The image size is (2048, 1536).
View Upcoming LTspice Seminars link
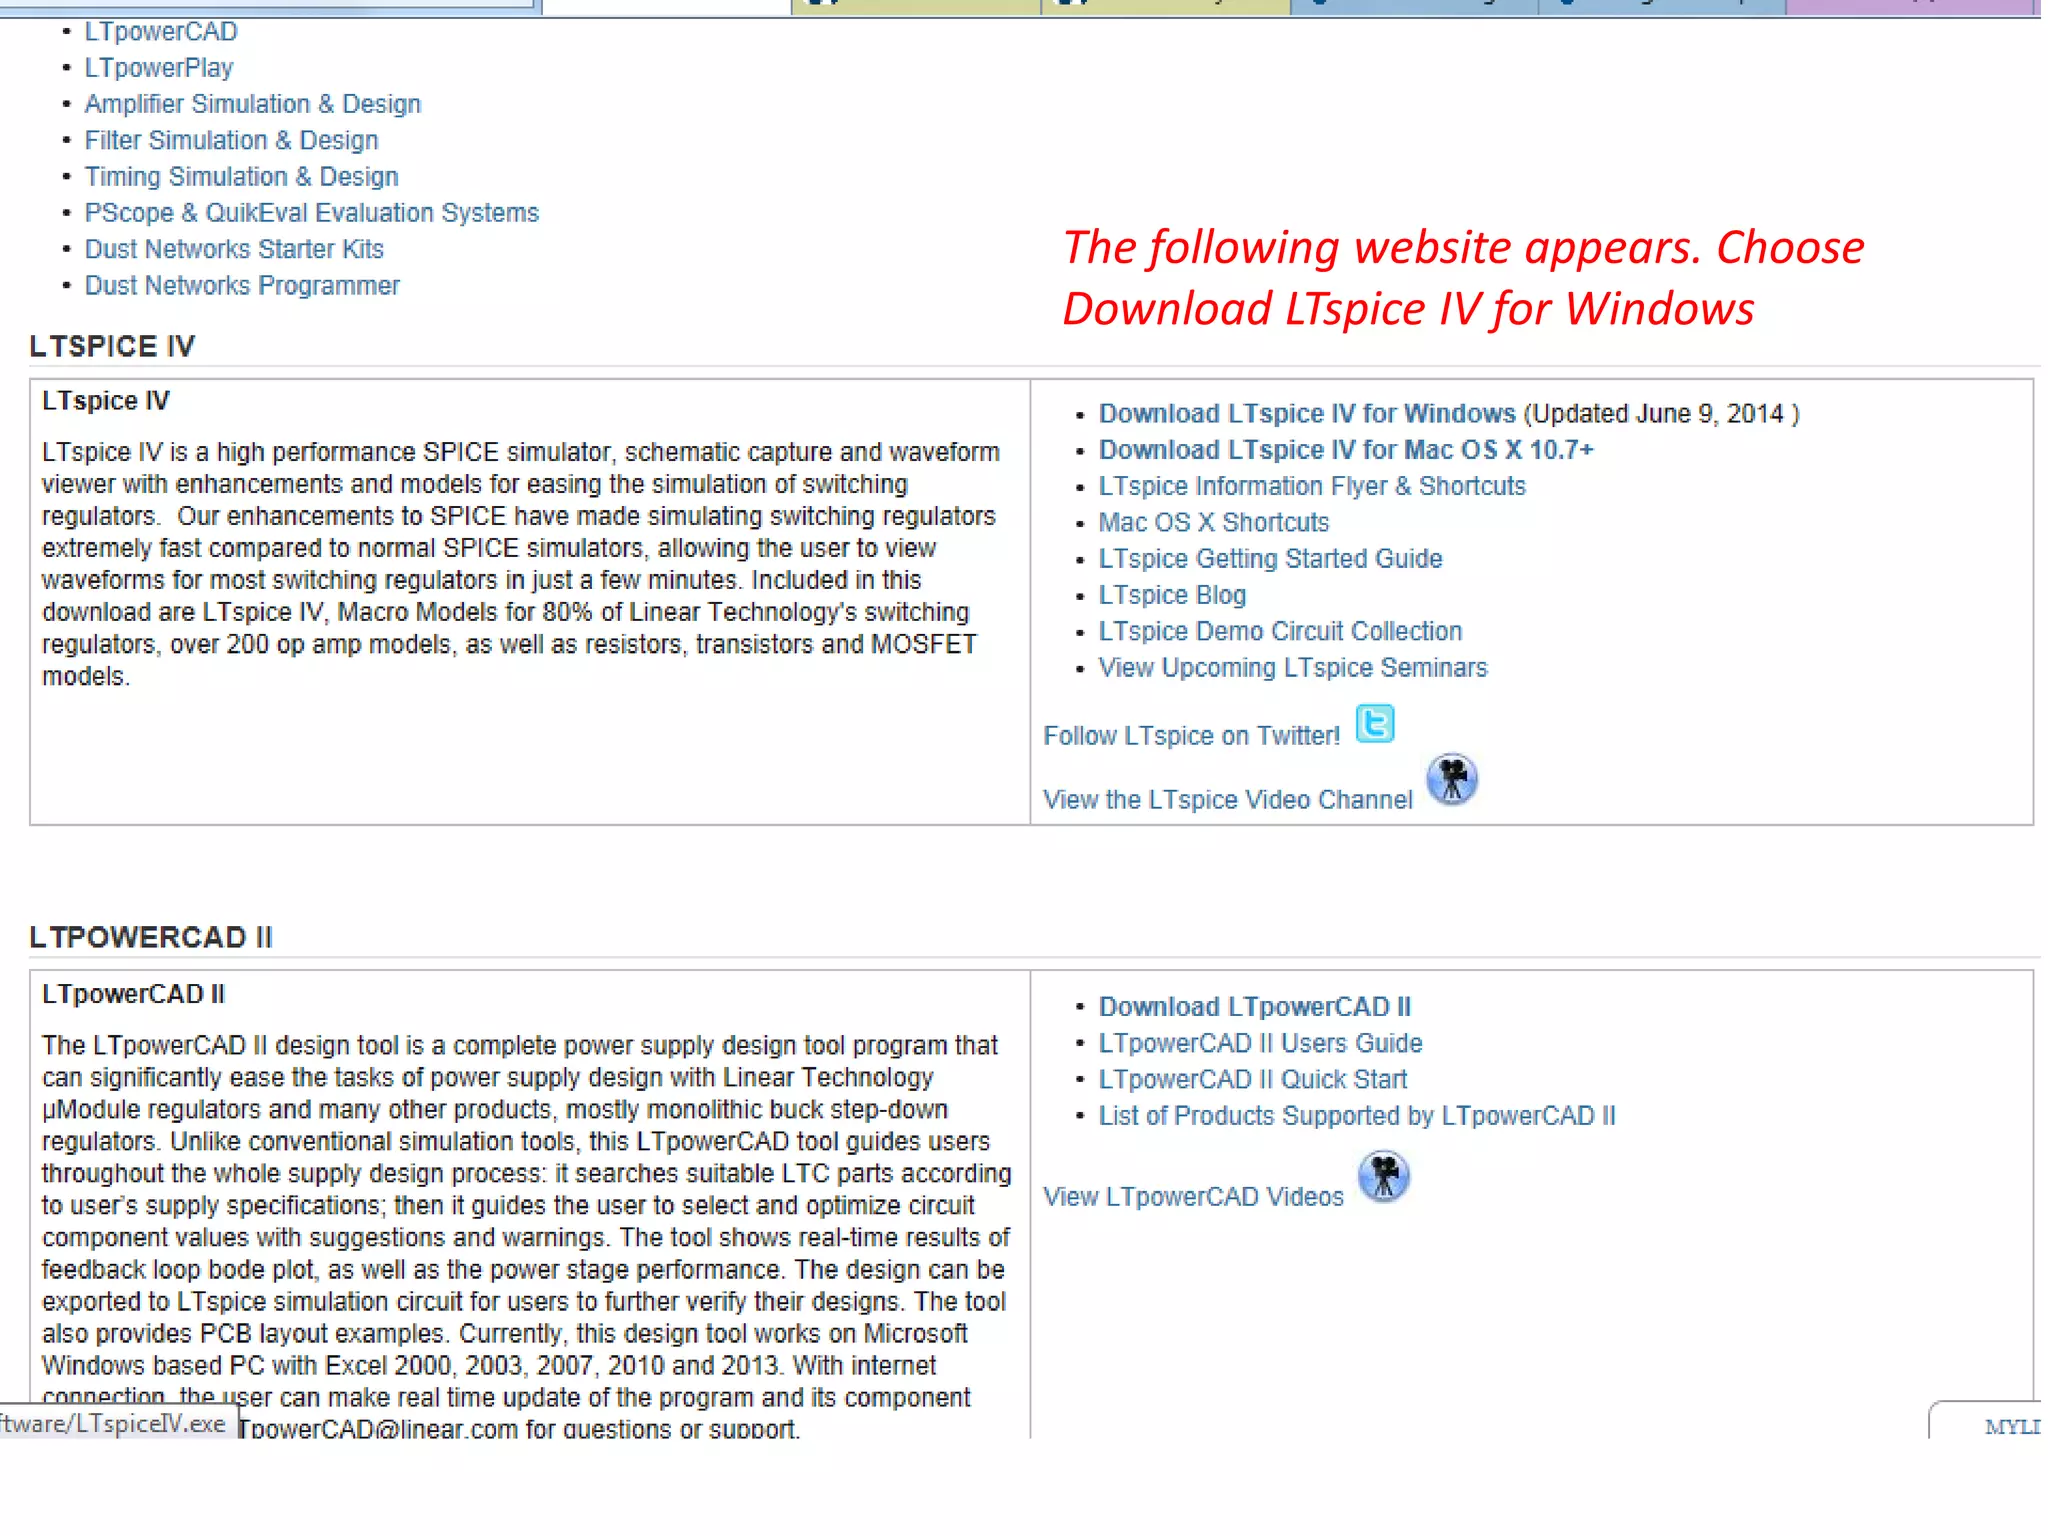click(1292, 668)
